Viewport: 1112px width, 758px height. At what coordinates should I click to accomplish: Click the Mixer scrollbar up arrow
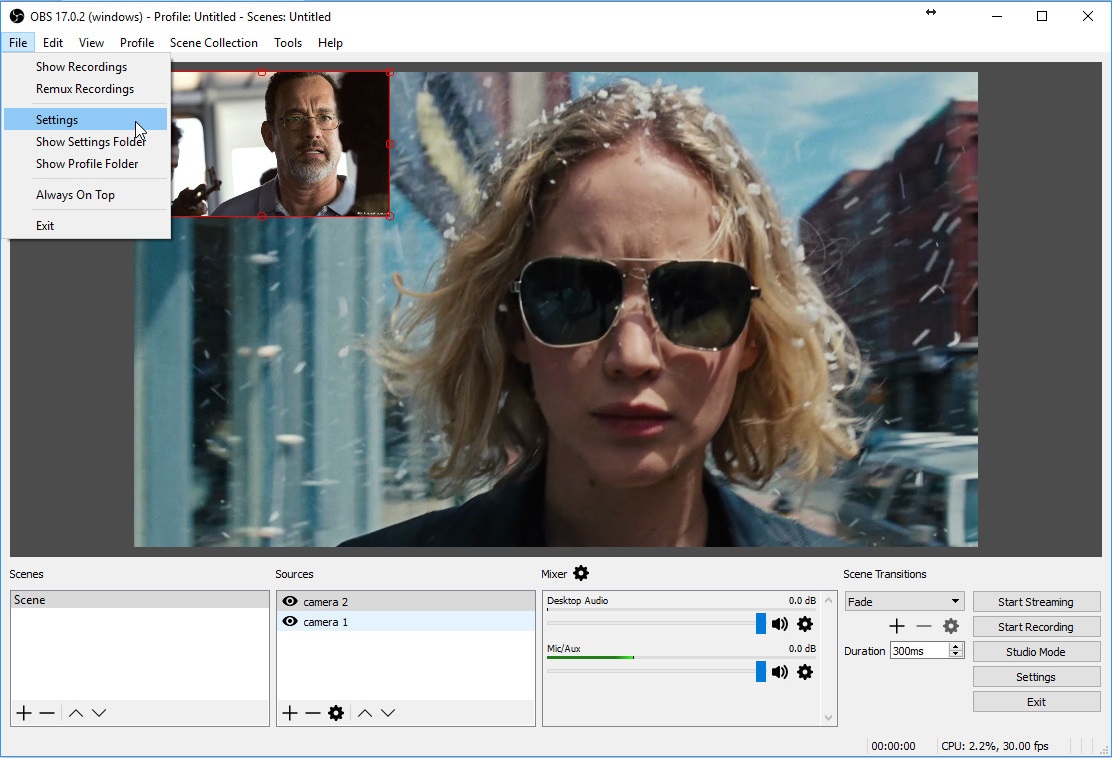click(x=828, y=600)
